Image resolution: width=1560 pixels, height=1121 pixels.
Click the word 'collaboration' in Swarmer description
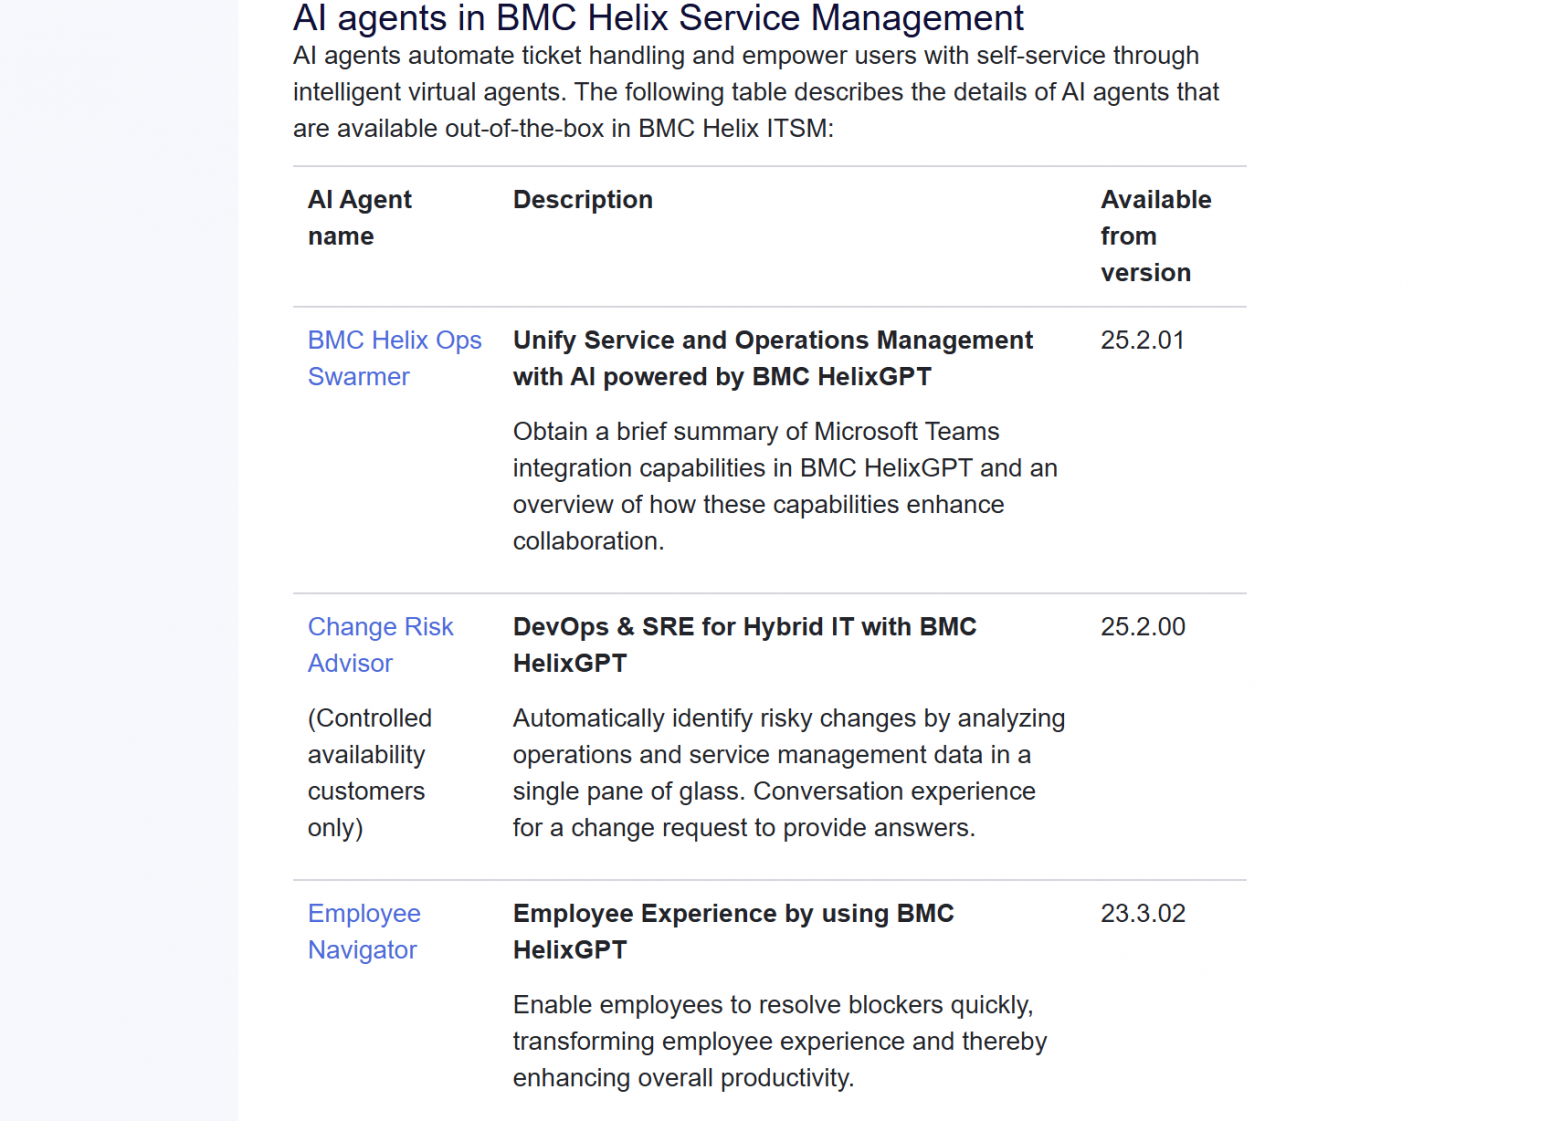[x=586, y=542]
